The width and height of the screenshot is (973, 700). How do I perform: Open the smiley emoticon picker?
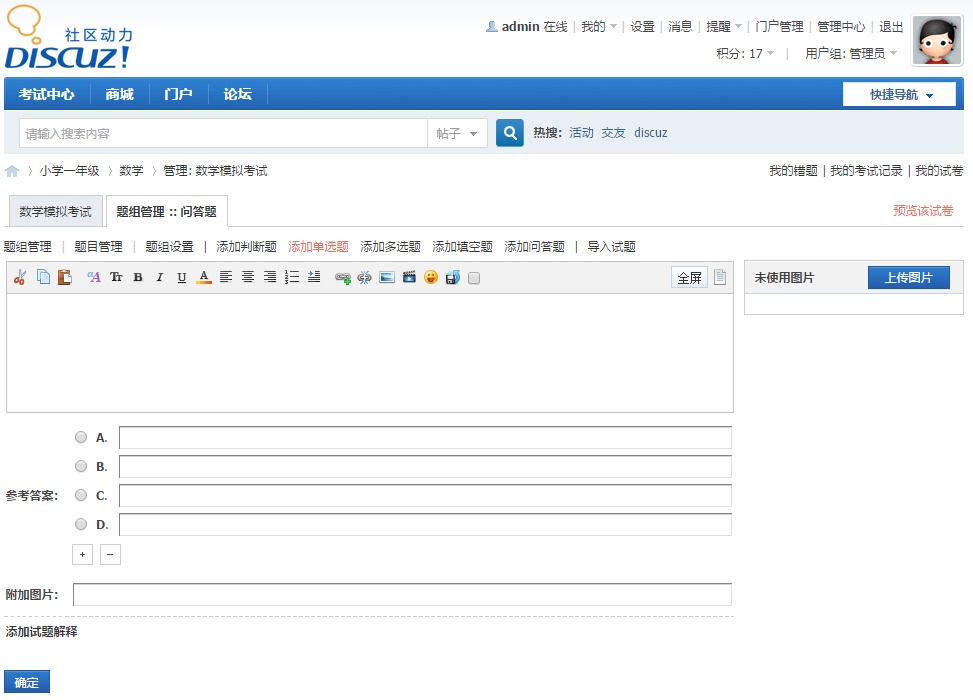tap(431, 278)
